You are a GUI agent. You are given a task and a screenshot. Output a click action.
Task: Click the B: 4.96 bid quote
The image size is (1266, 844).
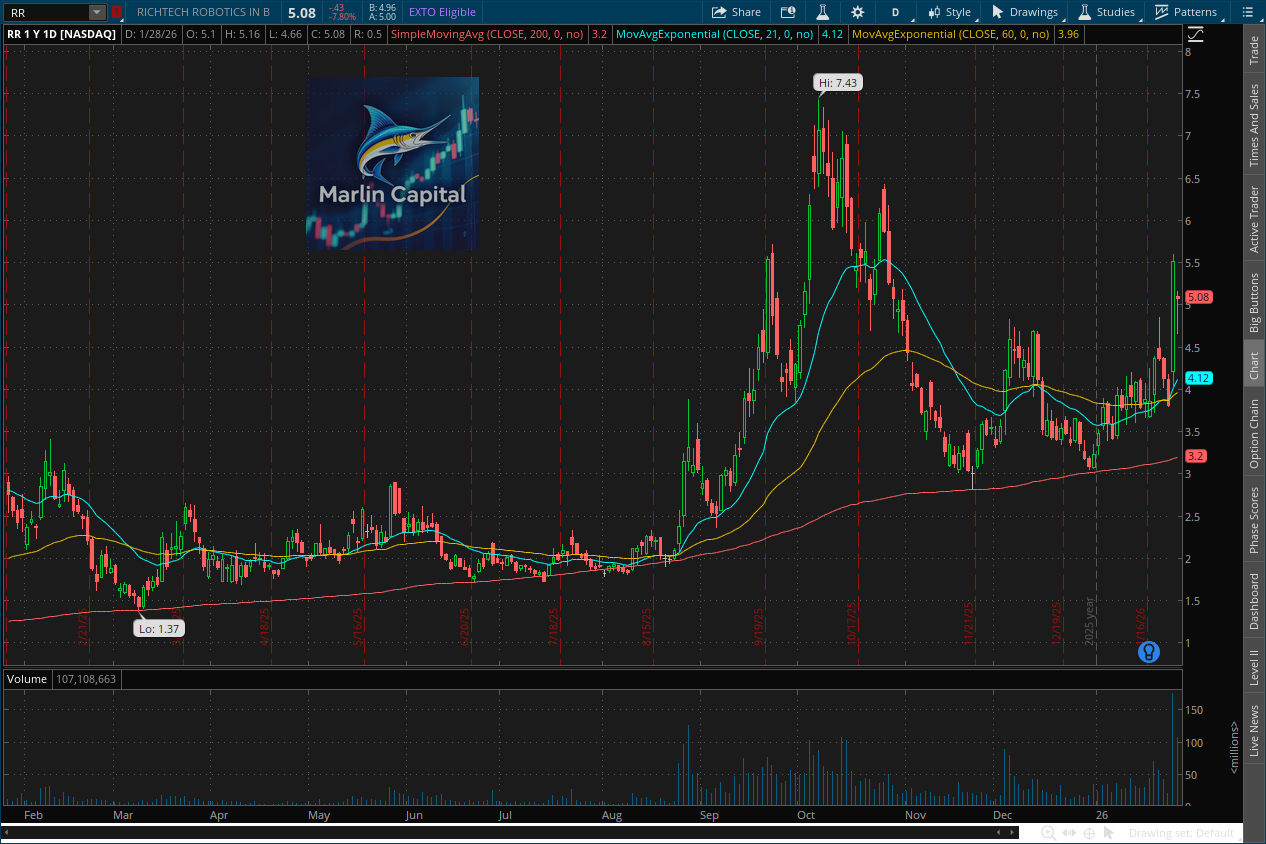click(383, 7)
